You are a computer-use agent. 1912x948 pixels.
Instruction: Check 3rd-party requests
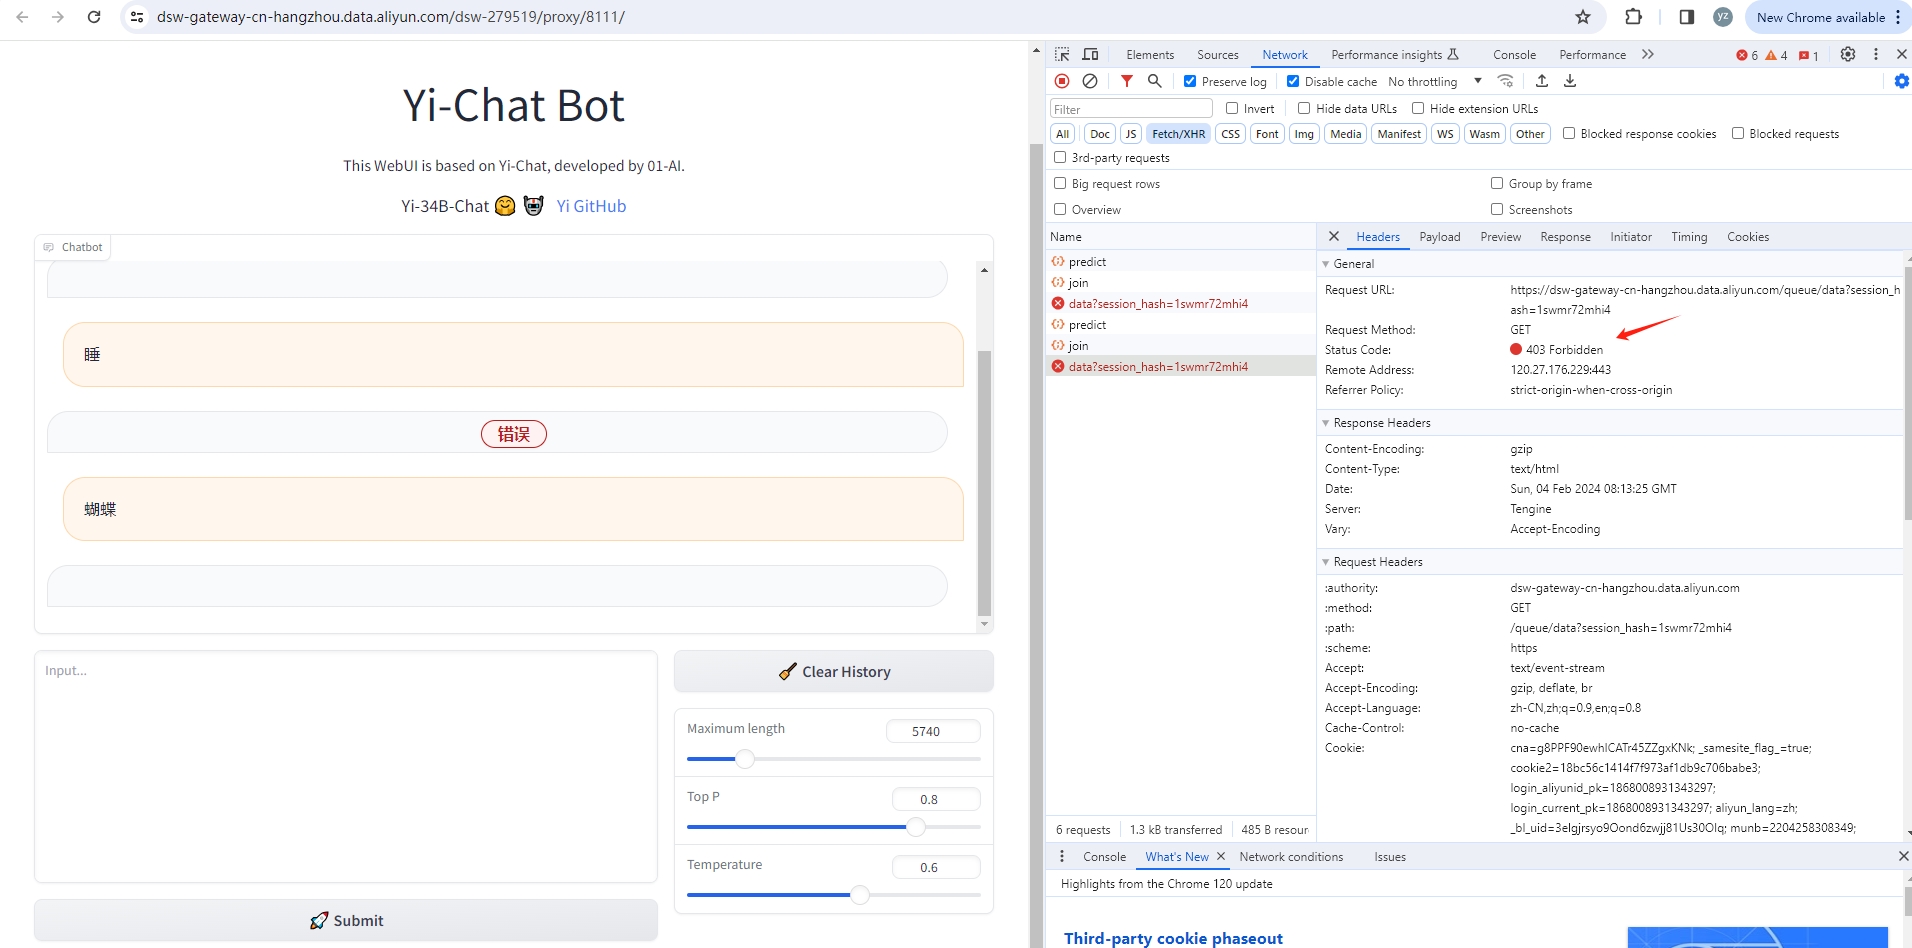click(x=1060, y=157)
